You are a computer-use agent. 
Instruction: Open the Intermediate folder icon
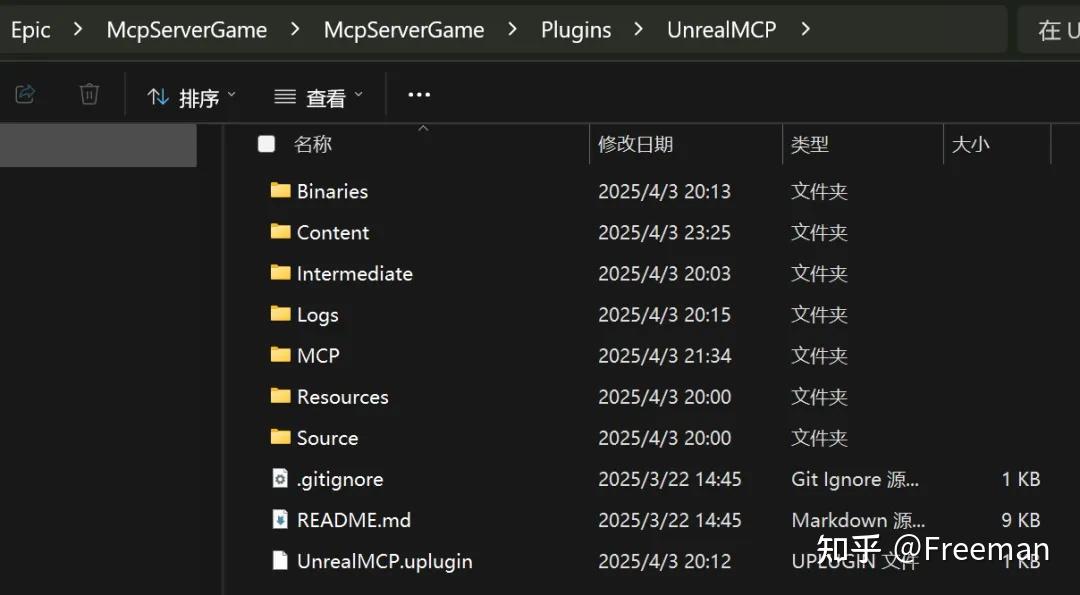click(x=279, y=273)
